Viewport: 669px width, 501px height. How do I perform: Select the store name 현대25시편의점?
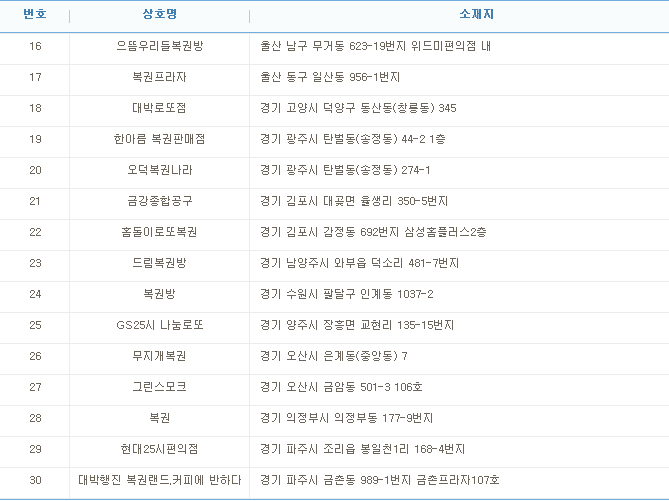click(x=160, y=449)
